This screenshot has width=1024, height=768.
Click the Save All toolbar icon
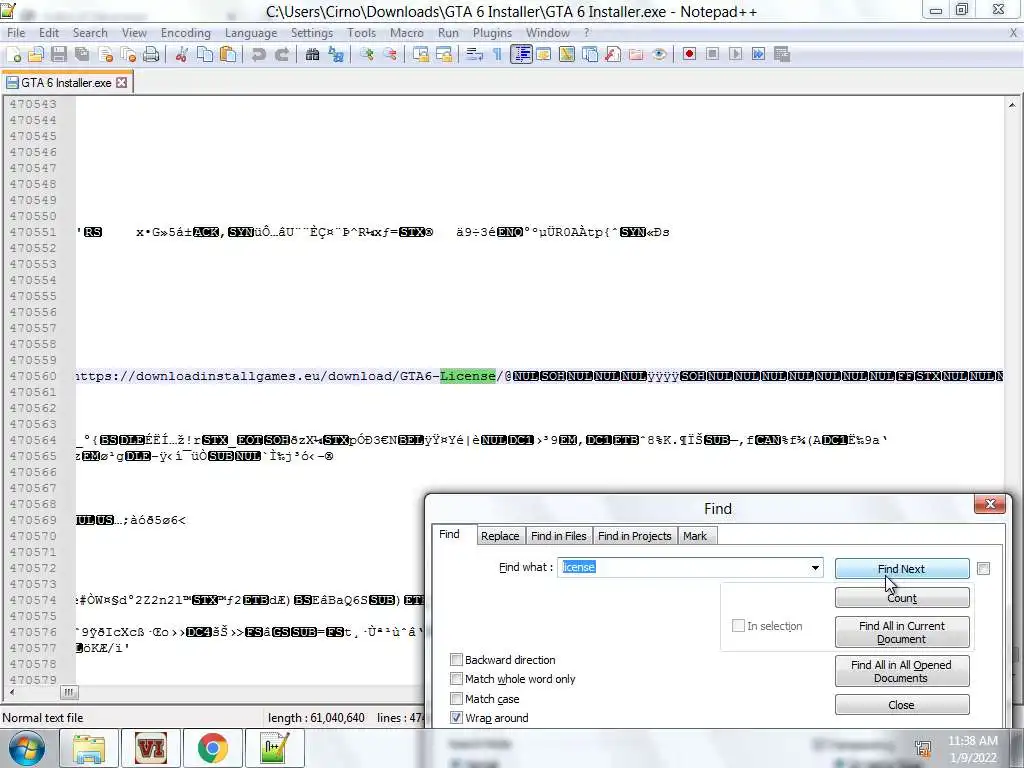[82, 55]
